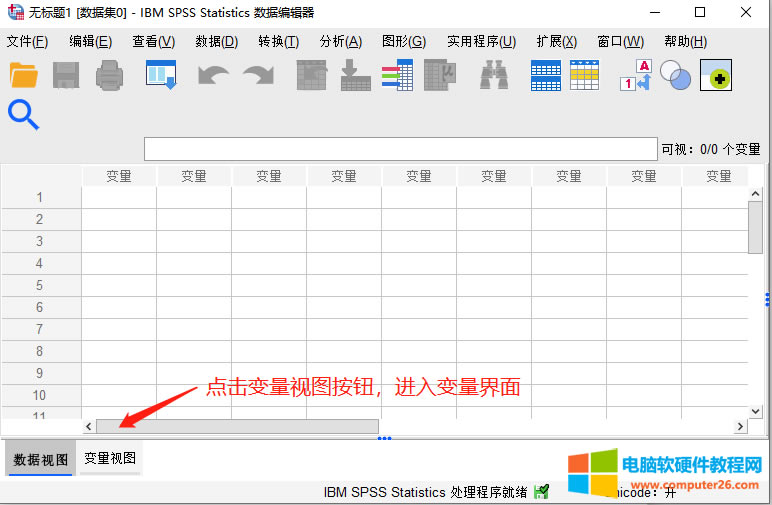Click the processor ready status icon
The height and width of the screenshot is (505, 772).
[541, 491]
